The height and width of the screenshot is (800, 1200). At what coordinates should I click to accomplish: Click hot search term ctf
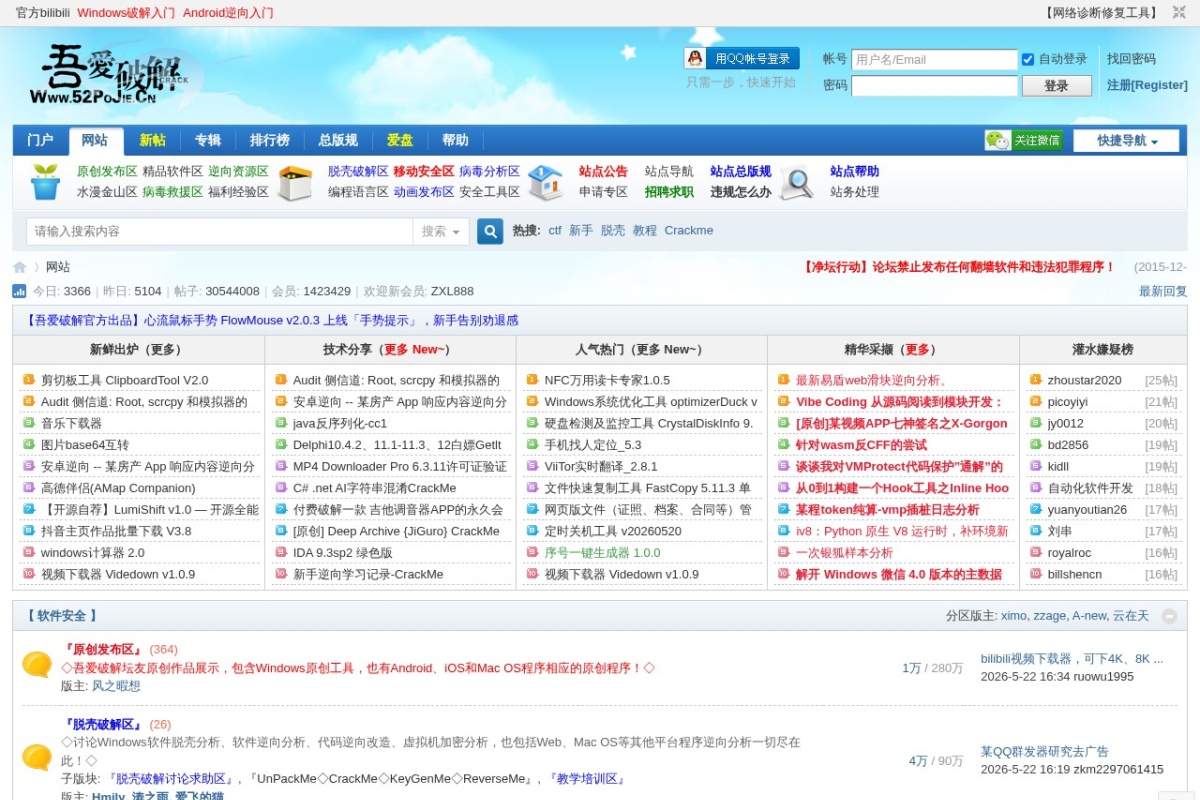tap(555, 230)
